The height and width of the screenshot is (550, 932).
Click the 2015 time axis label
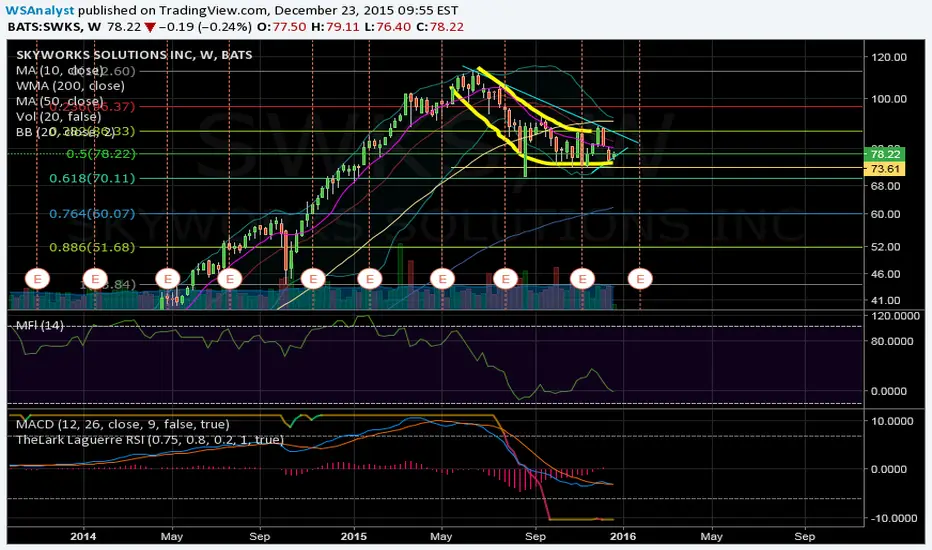coord(354,536)
